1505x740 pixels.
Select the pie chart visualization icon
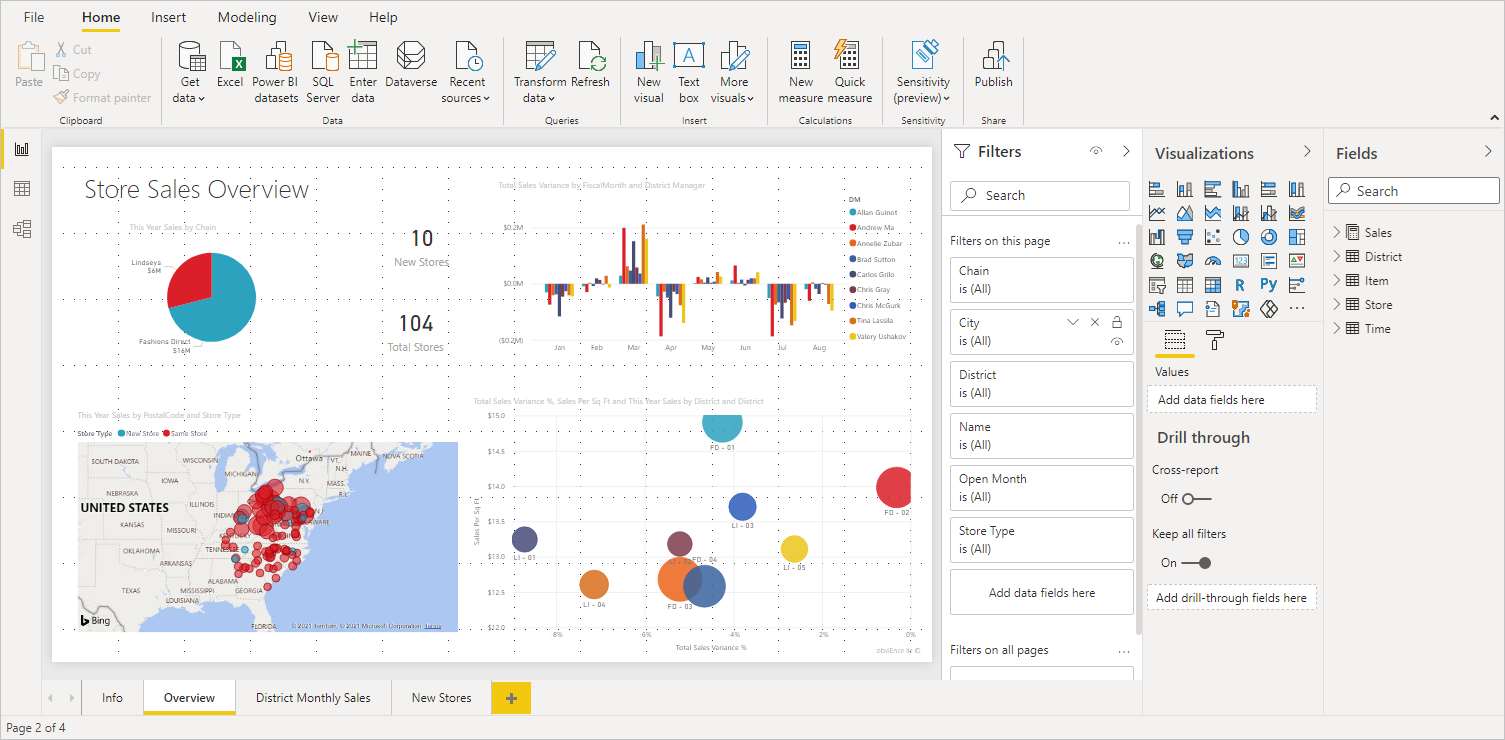(x=1240, y=237)
